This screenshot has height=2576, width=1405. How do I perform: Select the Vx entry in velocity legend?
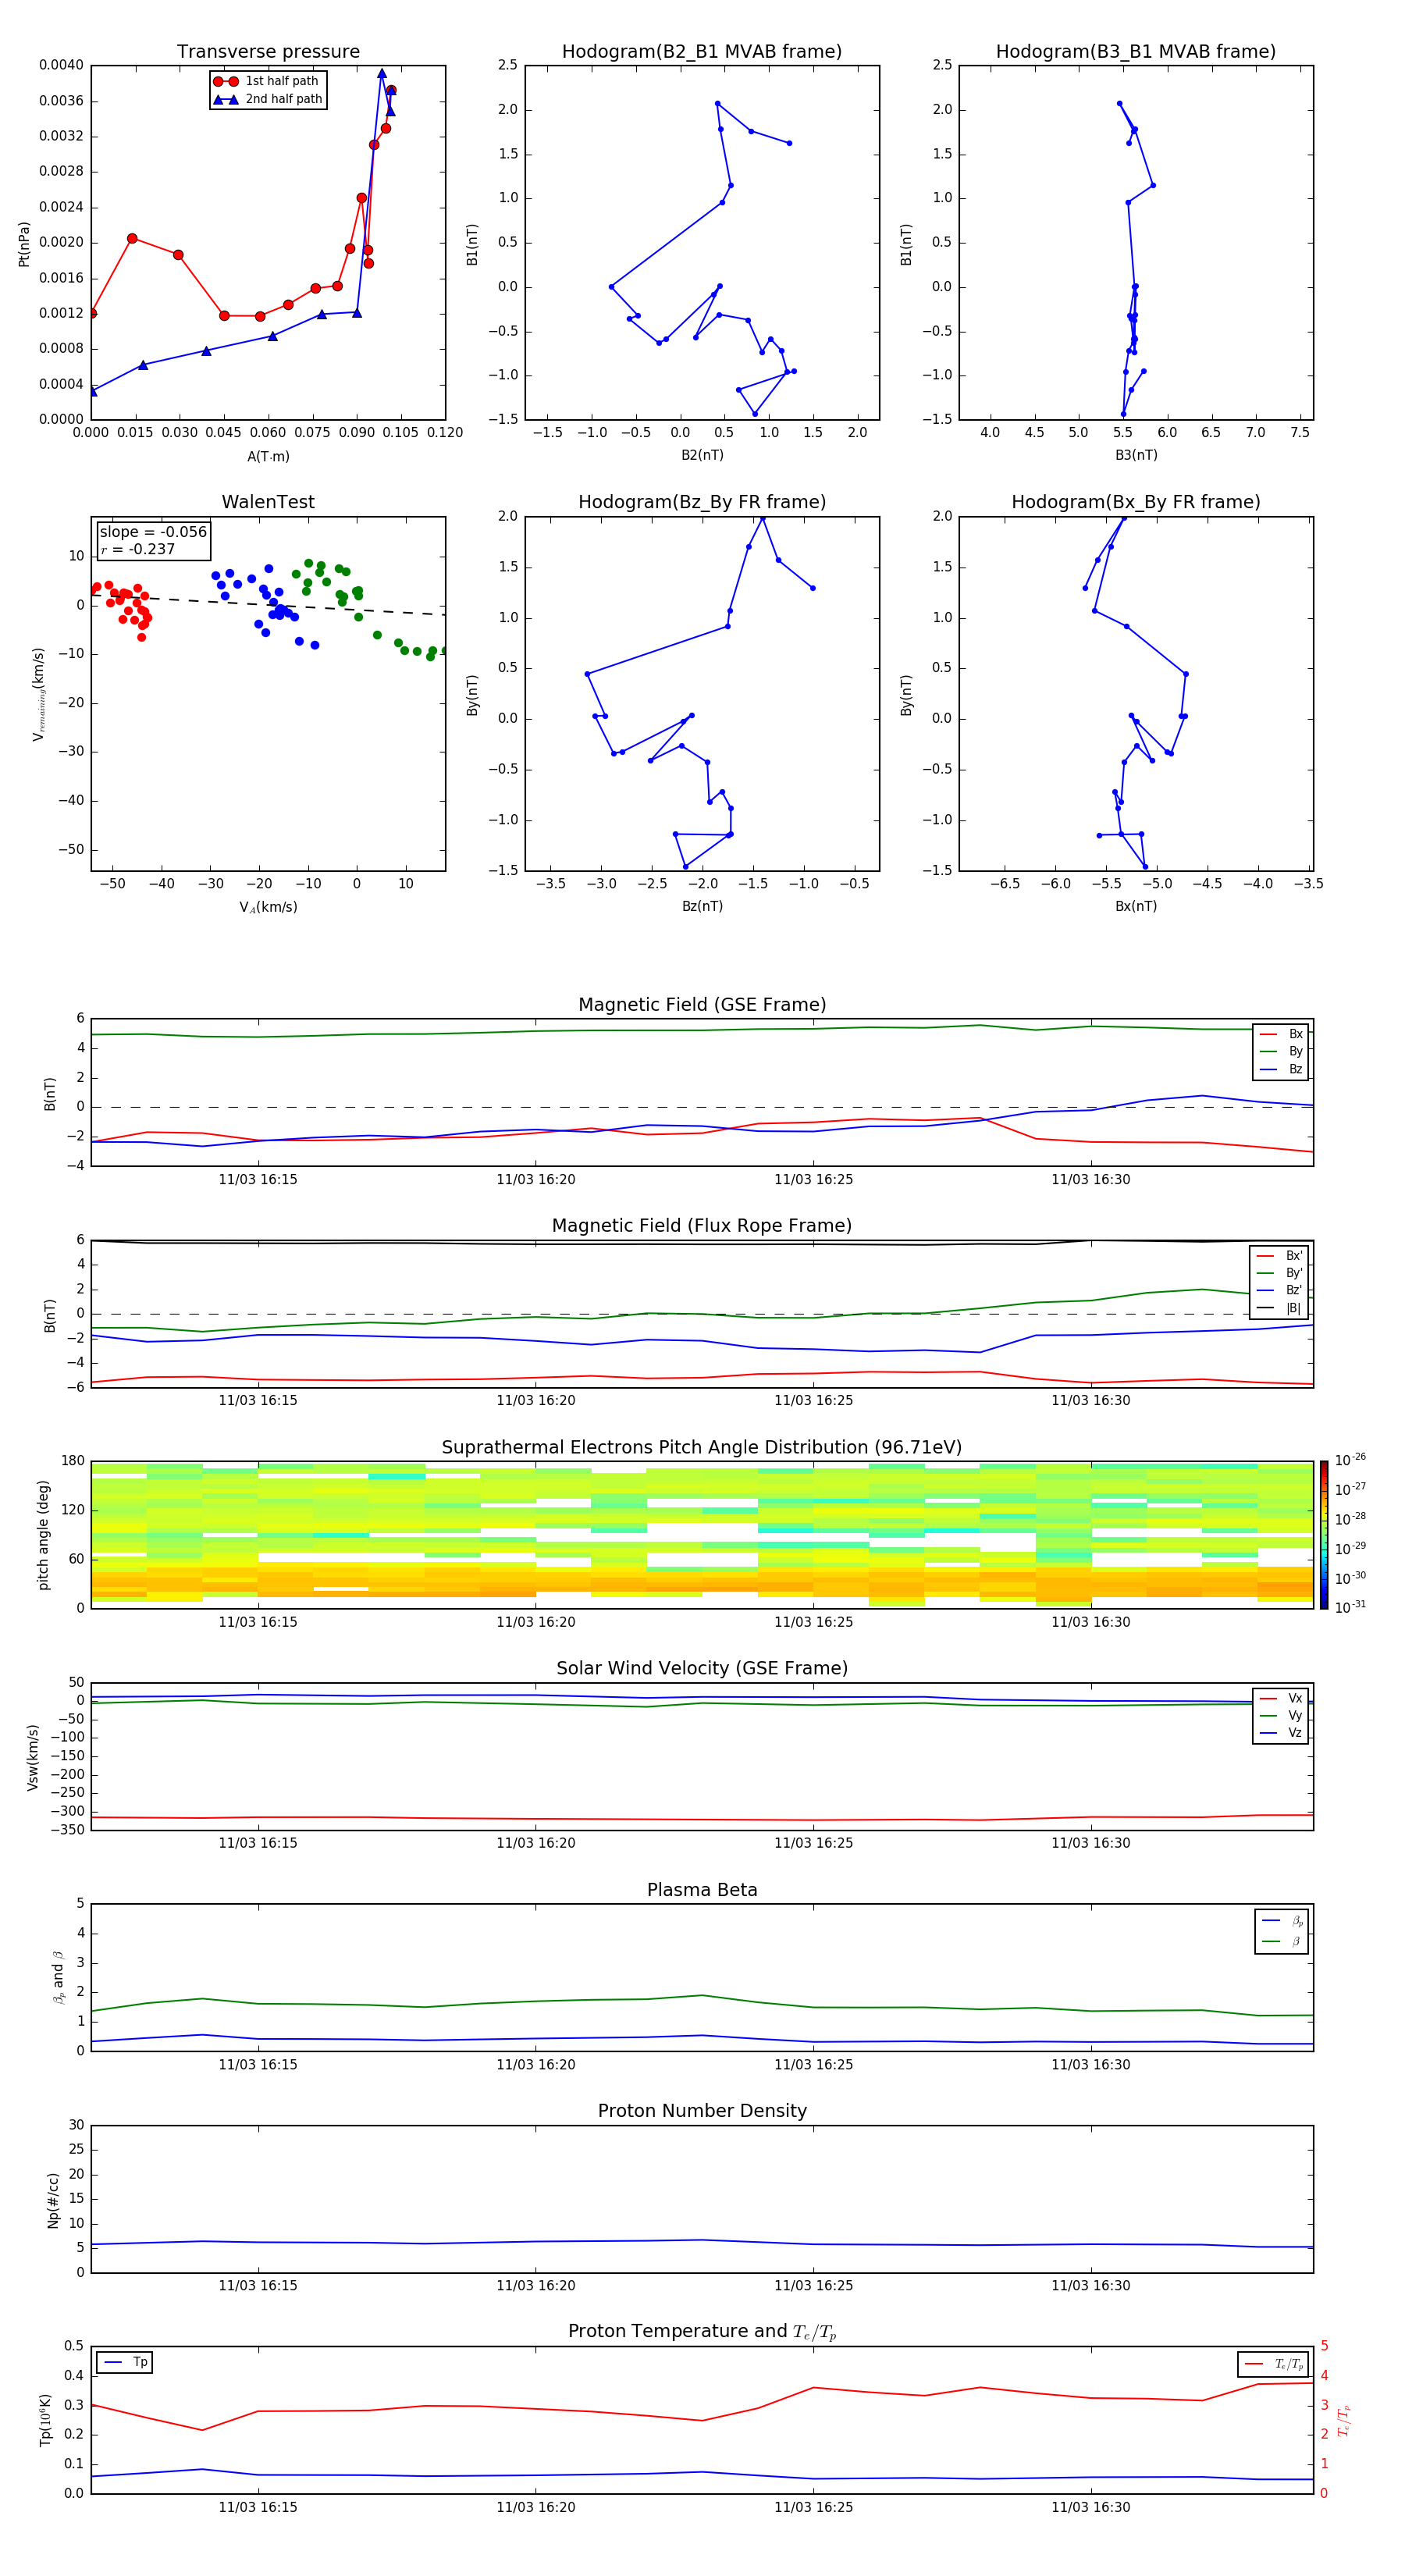(1281, 1698)
